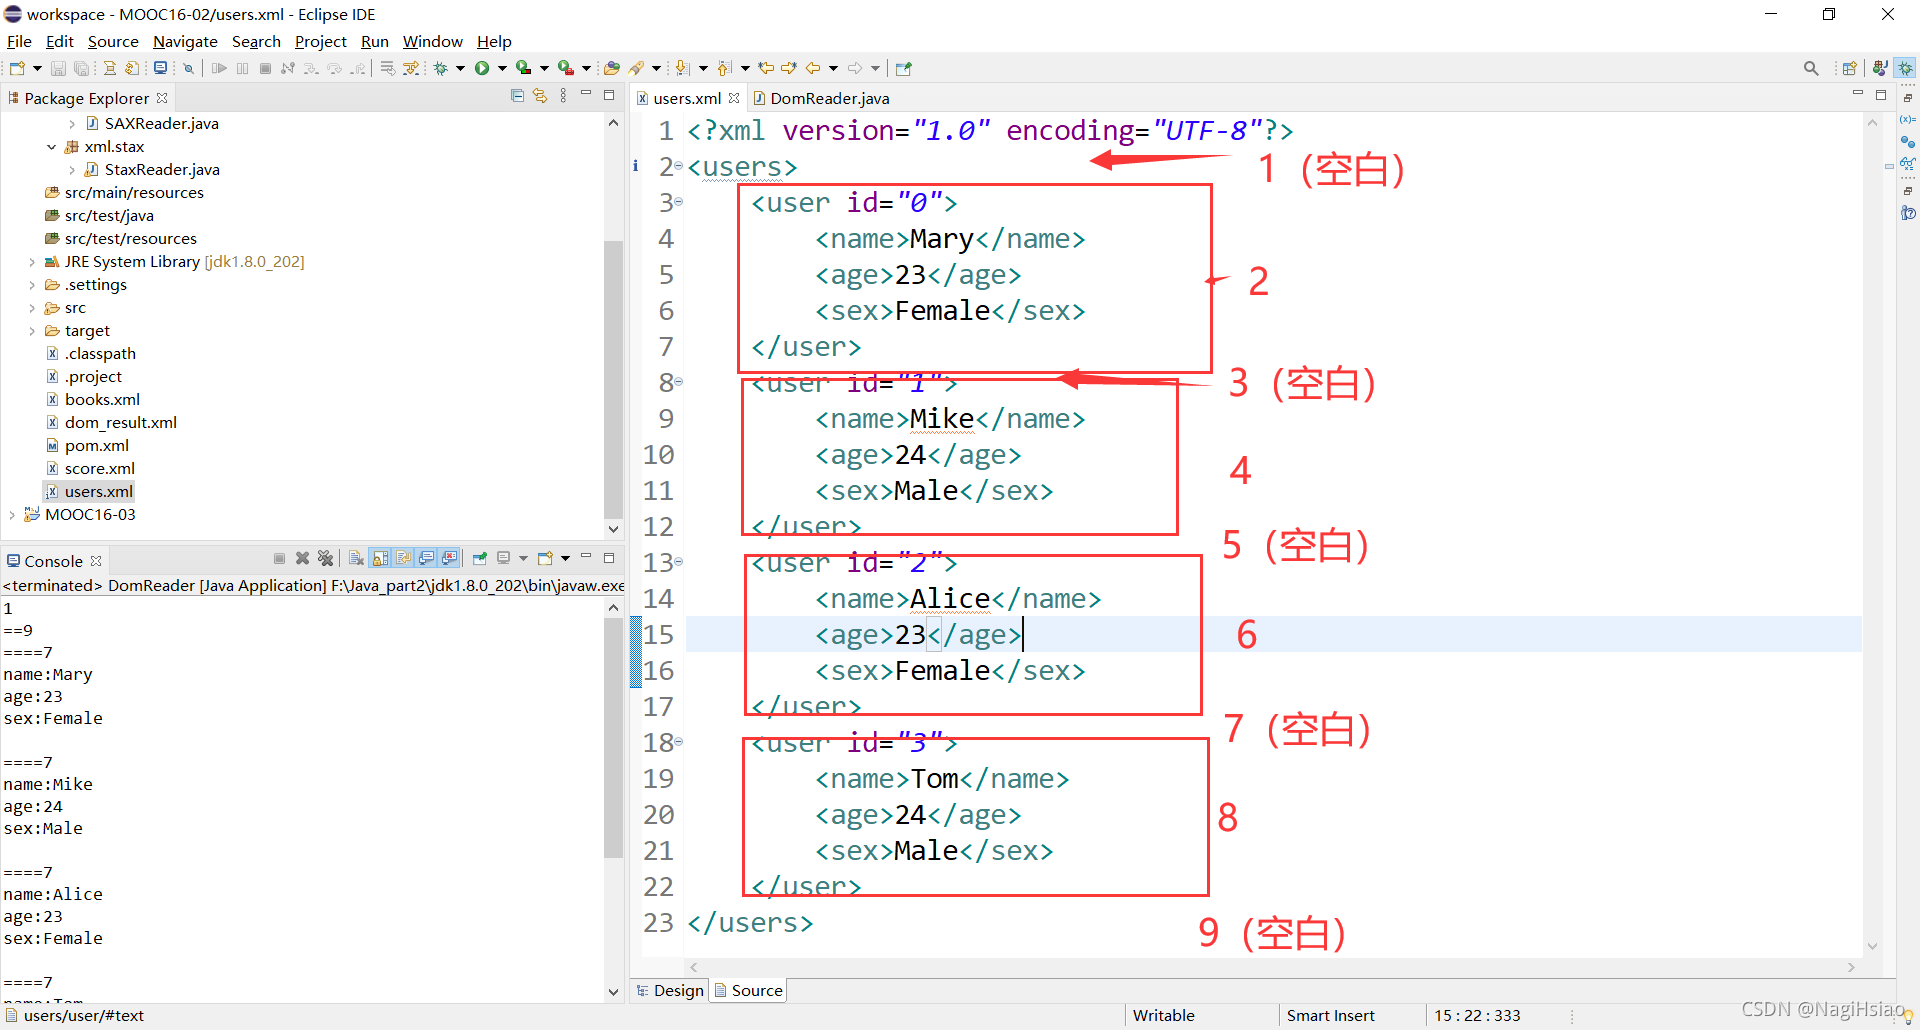1920x1030 pixels.
Task: Toggle Link with Editor in Package Explorer
Action: point(540,96)
